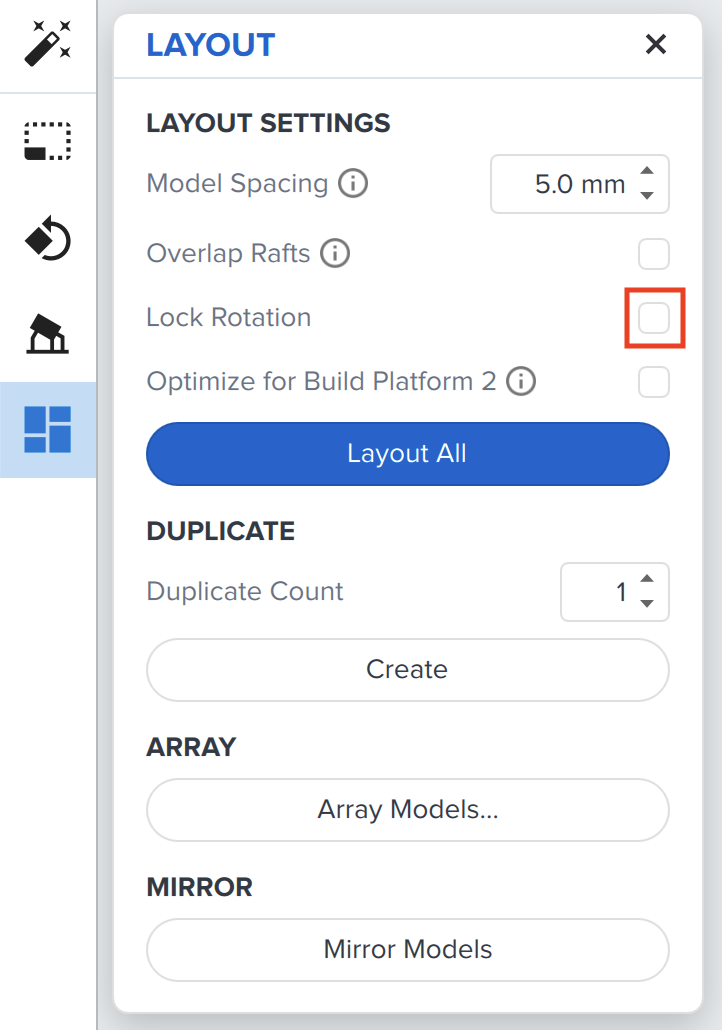This screenshot has width=722, height=1030.
Task: Open the Size tool in the sidebar
Action: pos(47,140)
